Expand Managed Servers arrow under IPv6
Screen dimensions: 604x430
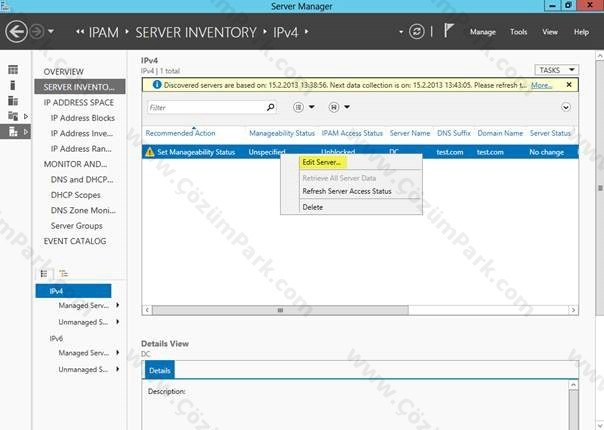click(117, 353)
